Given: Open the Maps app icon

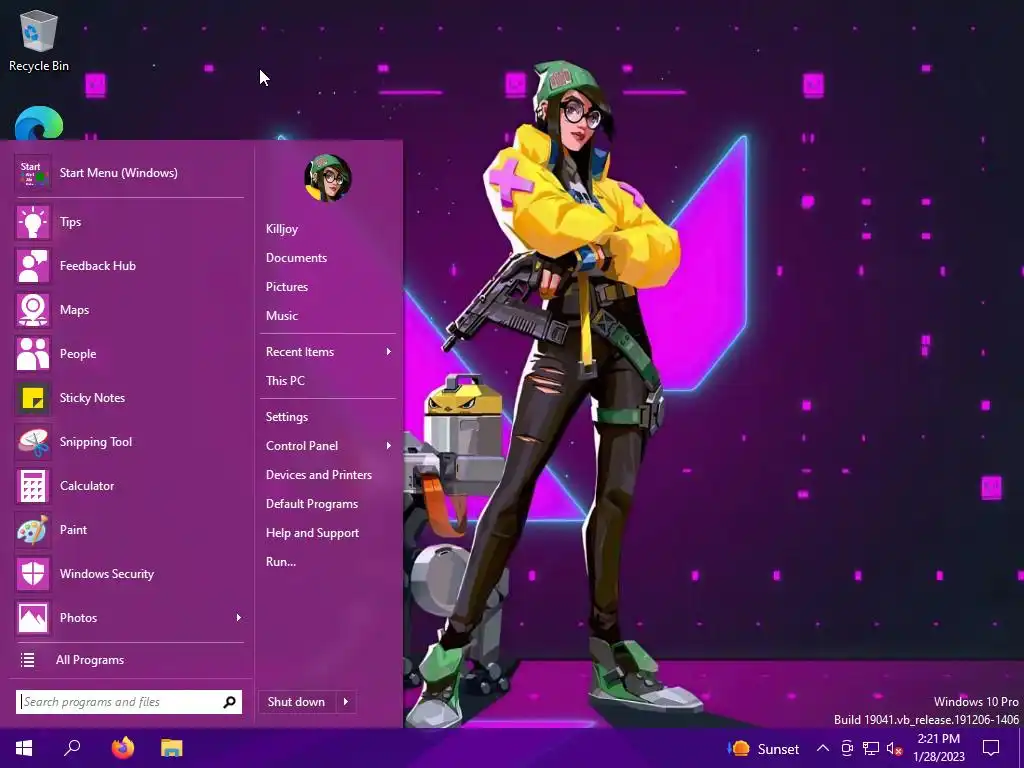Looking at the screenshot, I should pyautogui.click(x=33, y=310).
